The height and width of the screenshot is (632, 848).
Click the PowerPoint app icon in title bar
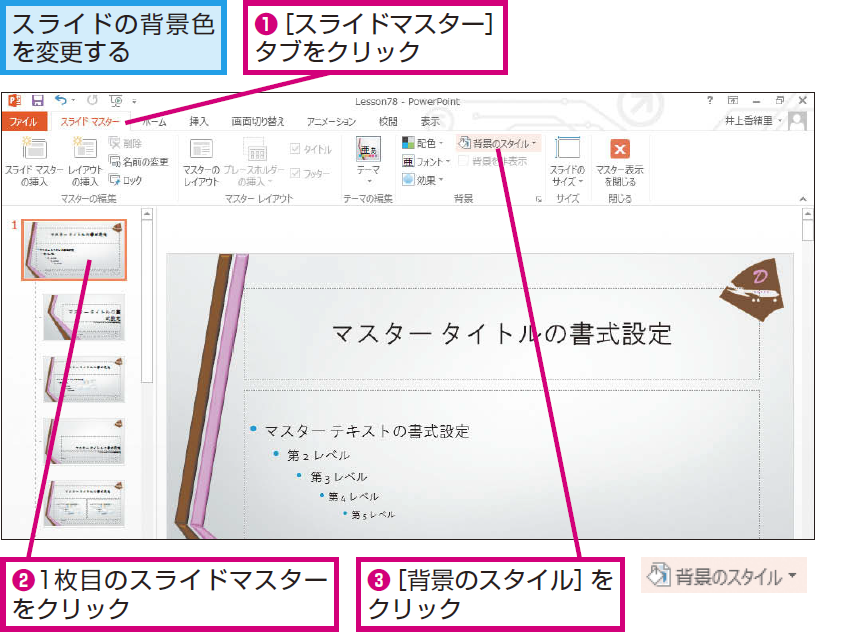point(15,101)
